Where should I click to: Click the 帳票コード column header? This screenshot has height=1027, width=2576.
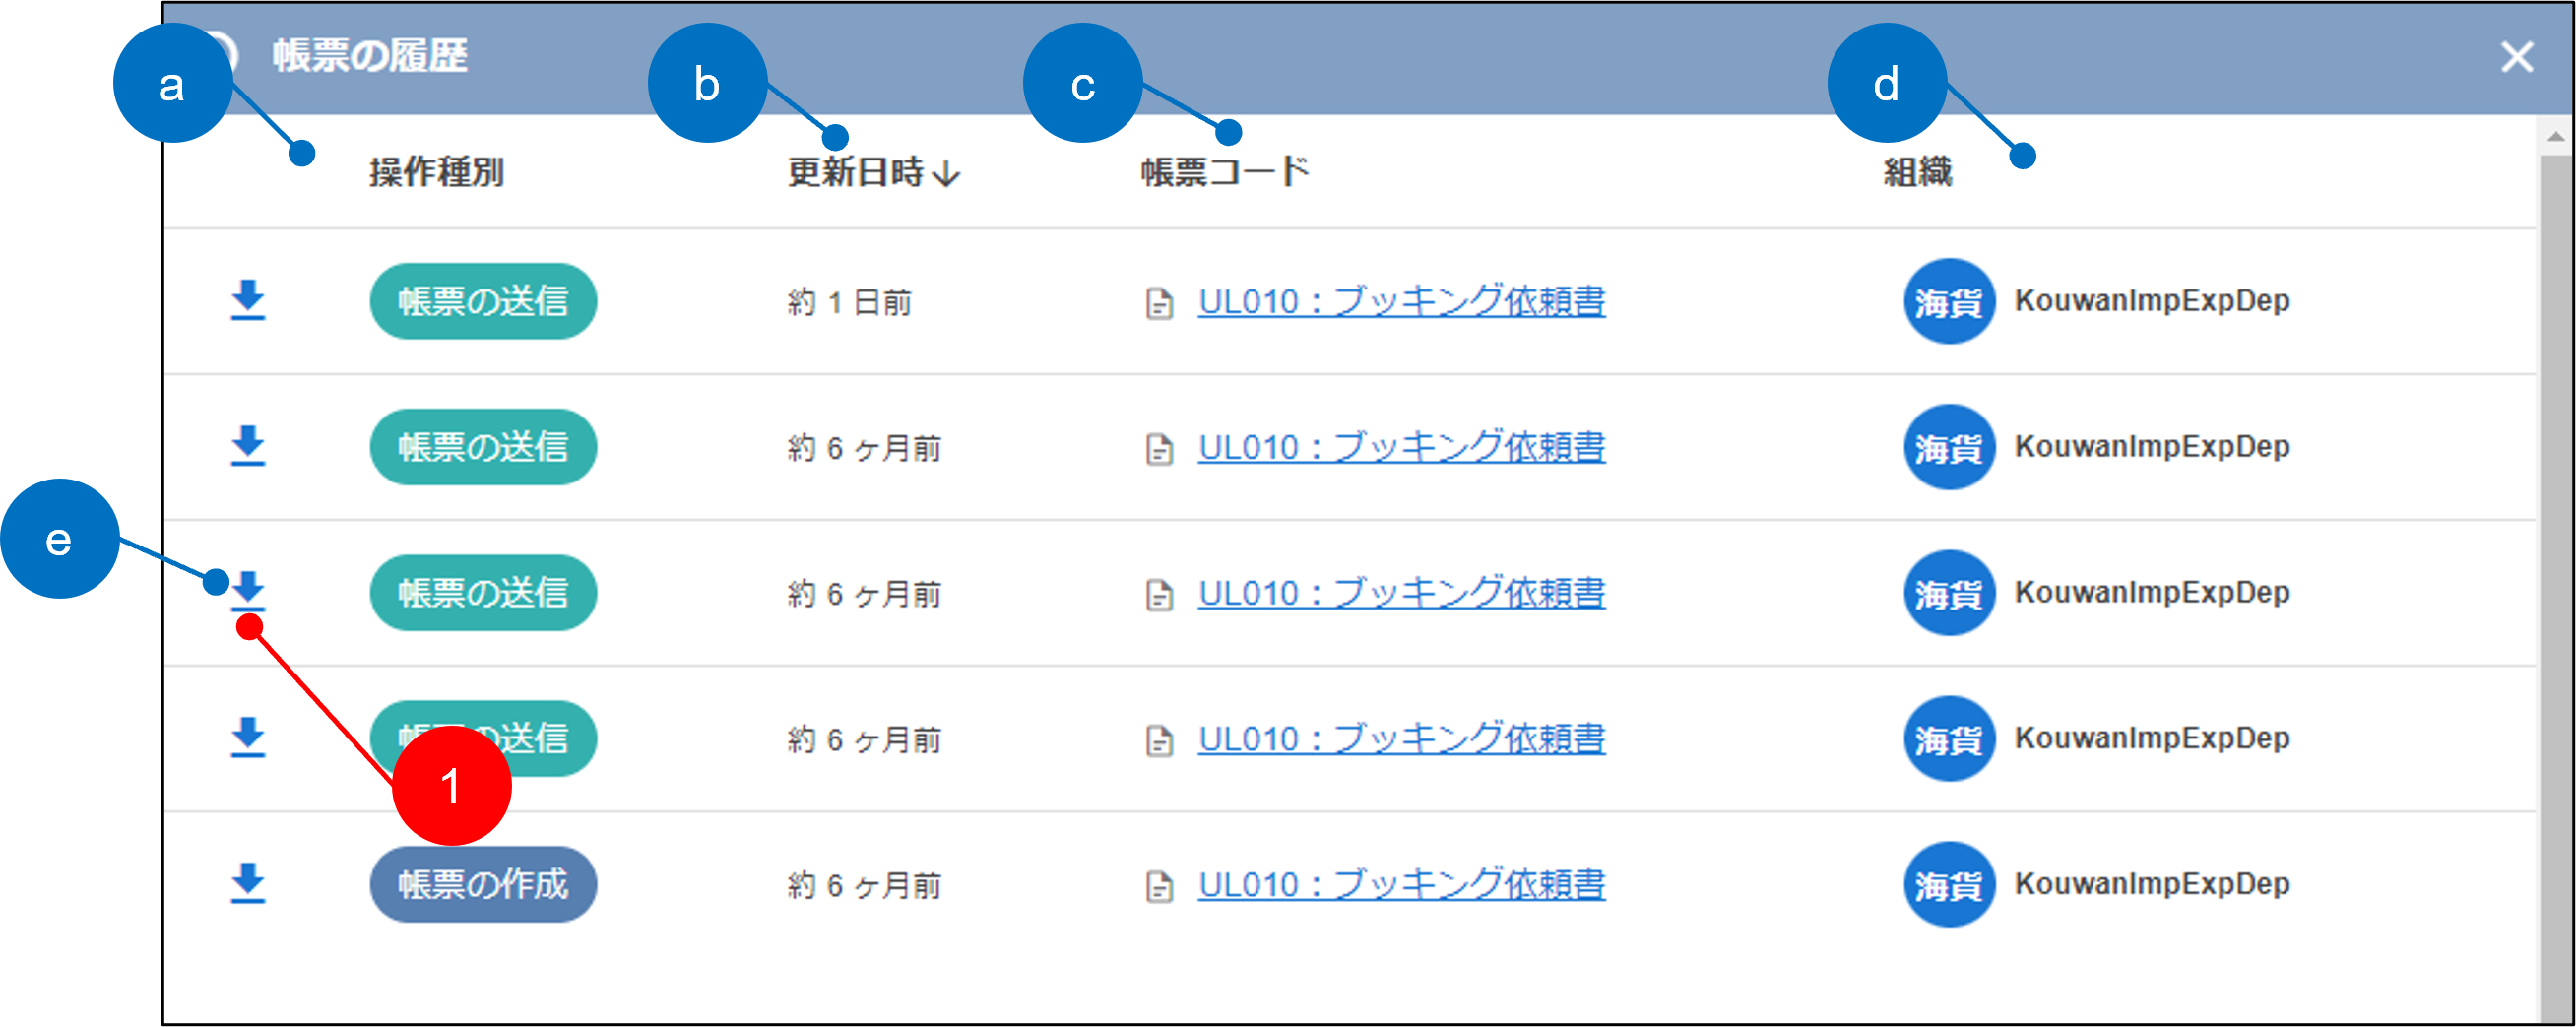click(x=1224, y=172)
